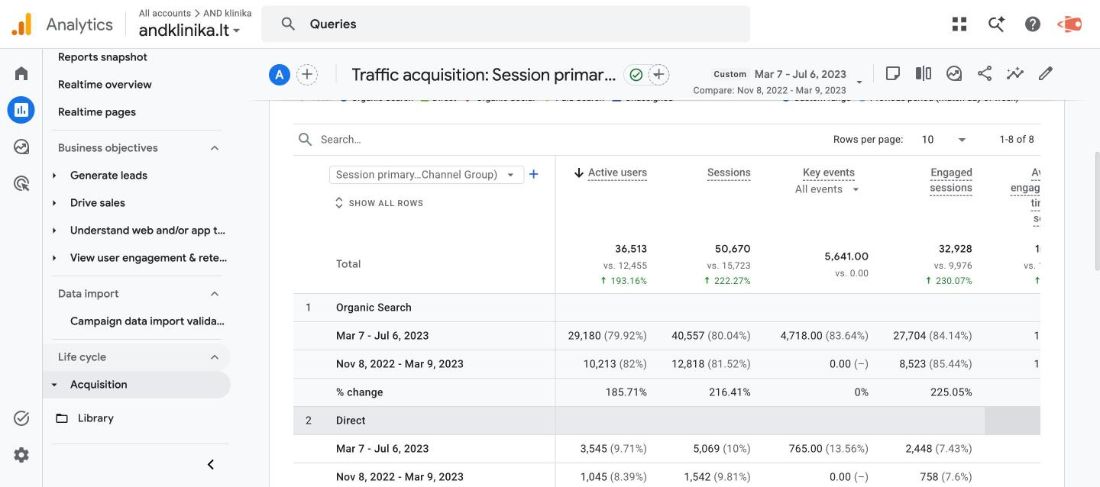Open Realtime pages
The image size is (1100, 487).
tap(97, 112)
